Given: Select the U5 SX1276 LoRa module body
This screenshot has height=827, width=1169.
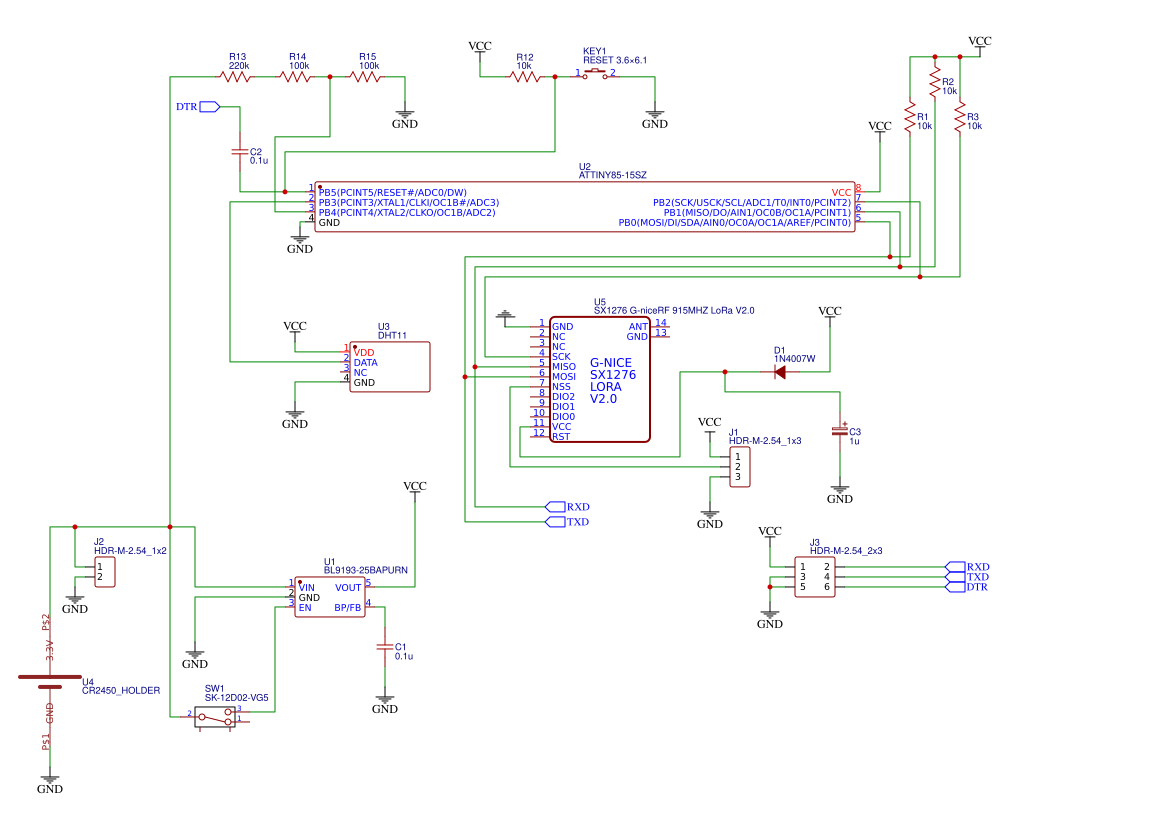Looking at the screenshot, I should [600, 380].
